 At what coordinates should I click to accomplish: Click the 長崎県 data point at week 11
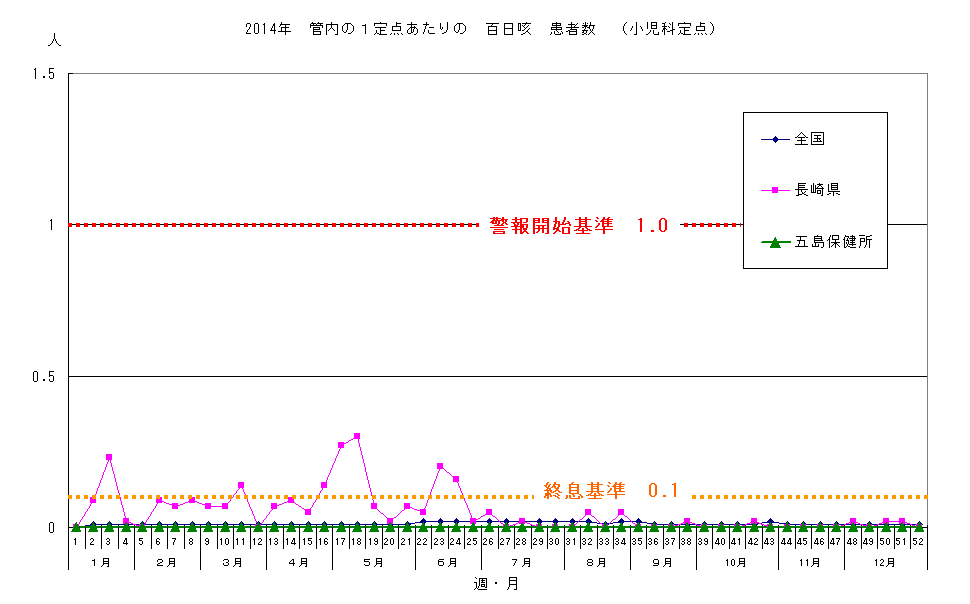click(241, 485)
